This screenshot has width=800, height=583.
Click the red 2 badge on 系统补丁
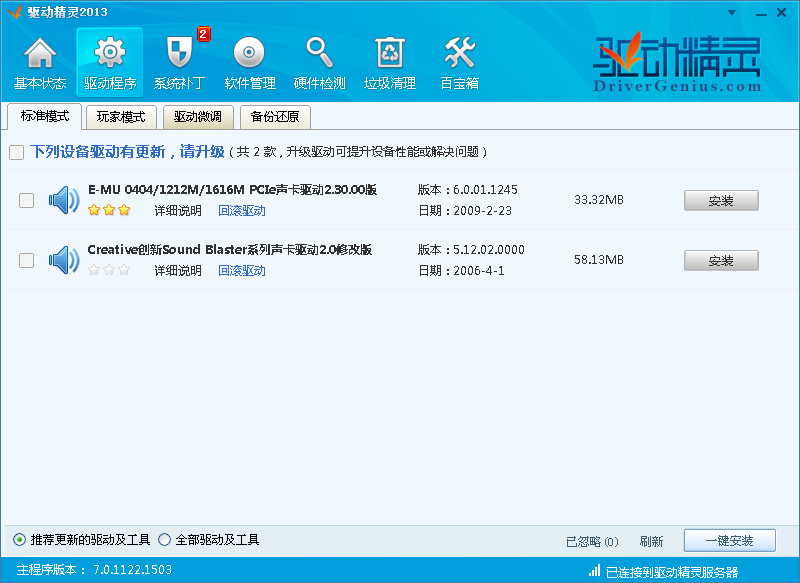coord(204,34)
